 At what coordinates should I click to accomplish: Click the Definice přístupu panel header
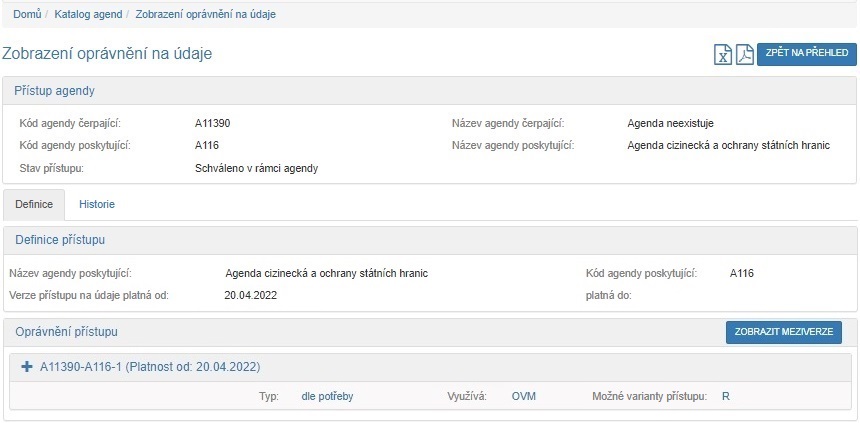60,240
